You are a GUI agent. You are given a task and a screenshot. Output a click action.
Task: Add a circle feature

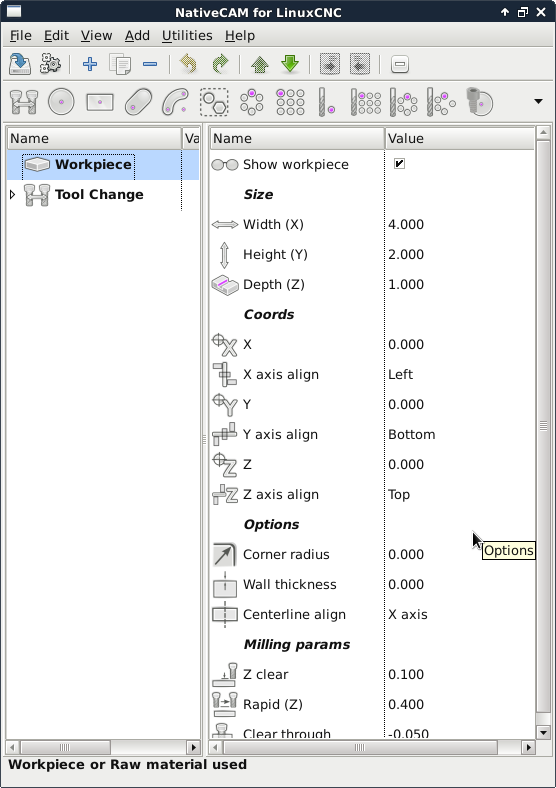(x=61, y=102)
